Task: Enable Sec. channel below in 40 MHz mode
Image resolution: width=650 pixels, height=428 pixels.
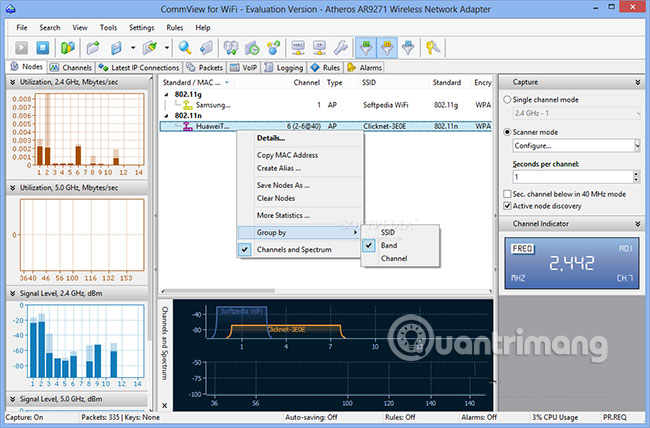Action: pyautogui.click(x=507, y=193)
